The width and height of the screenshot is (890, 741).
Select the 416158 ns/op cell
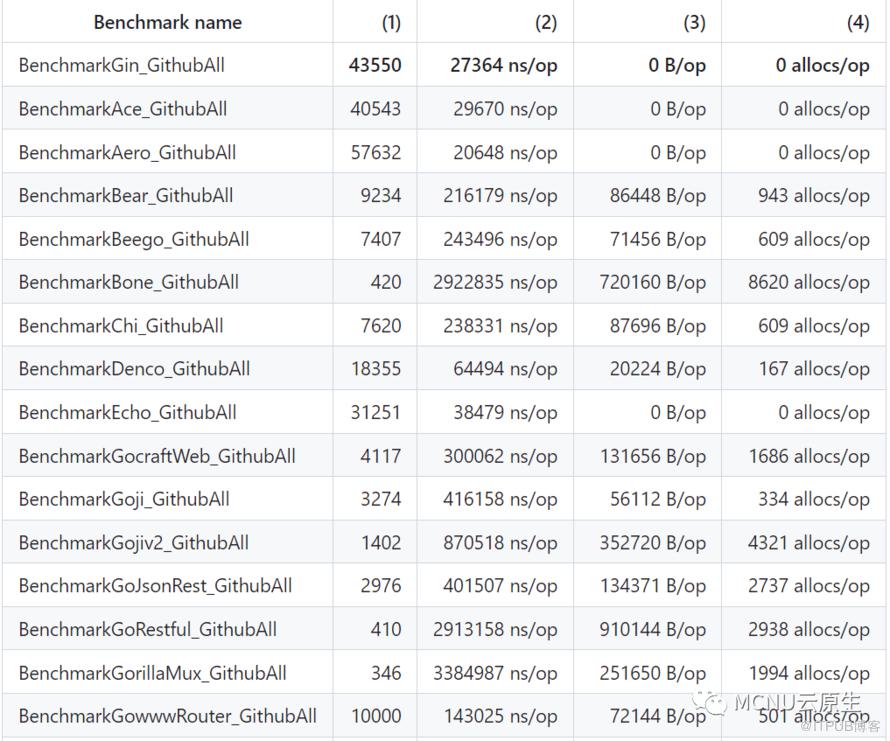(x=500, y=499)
